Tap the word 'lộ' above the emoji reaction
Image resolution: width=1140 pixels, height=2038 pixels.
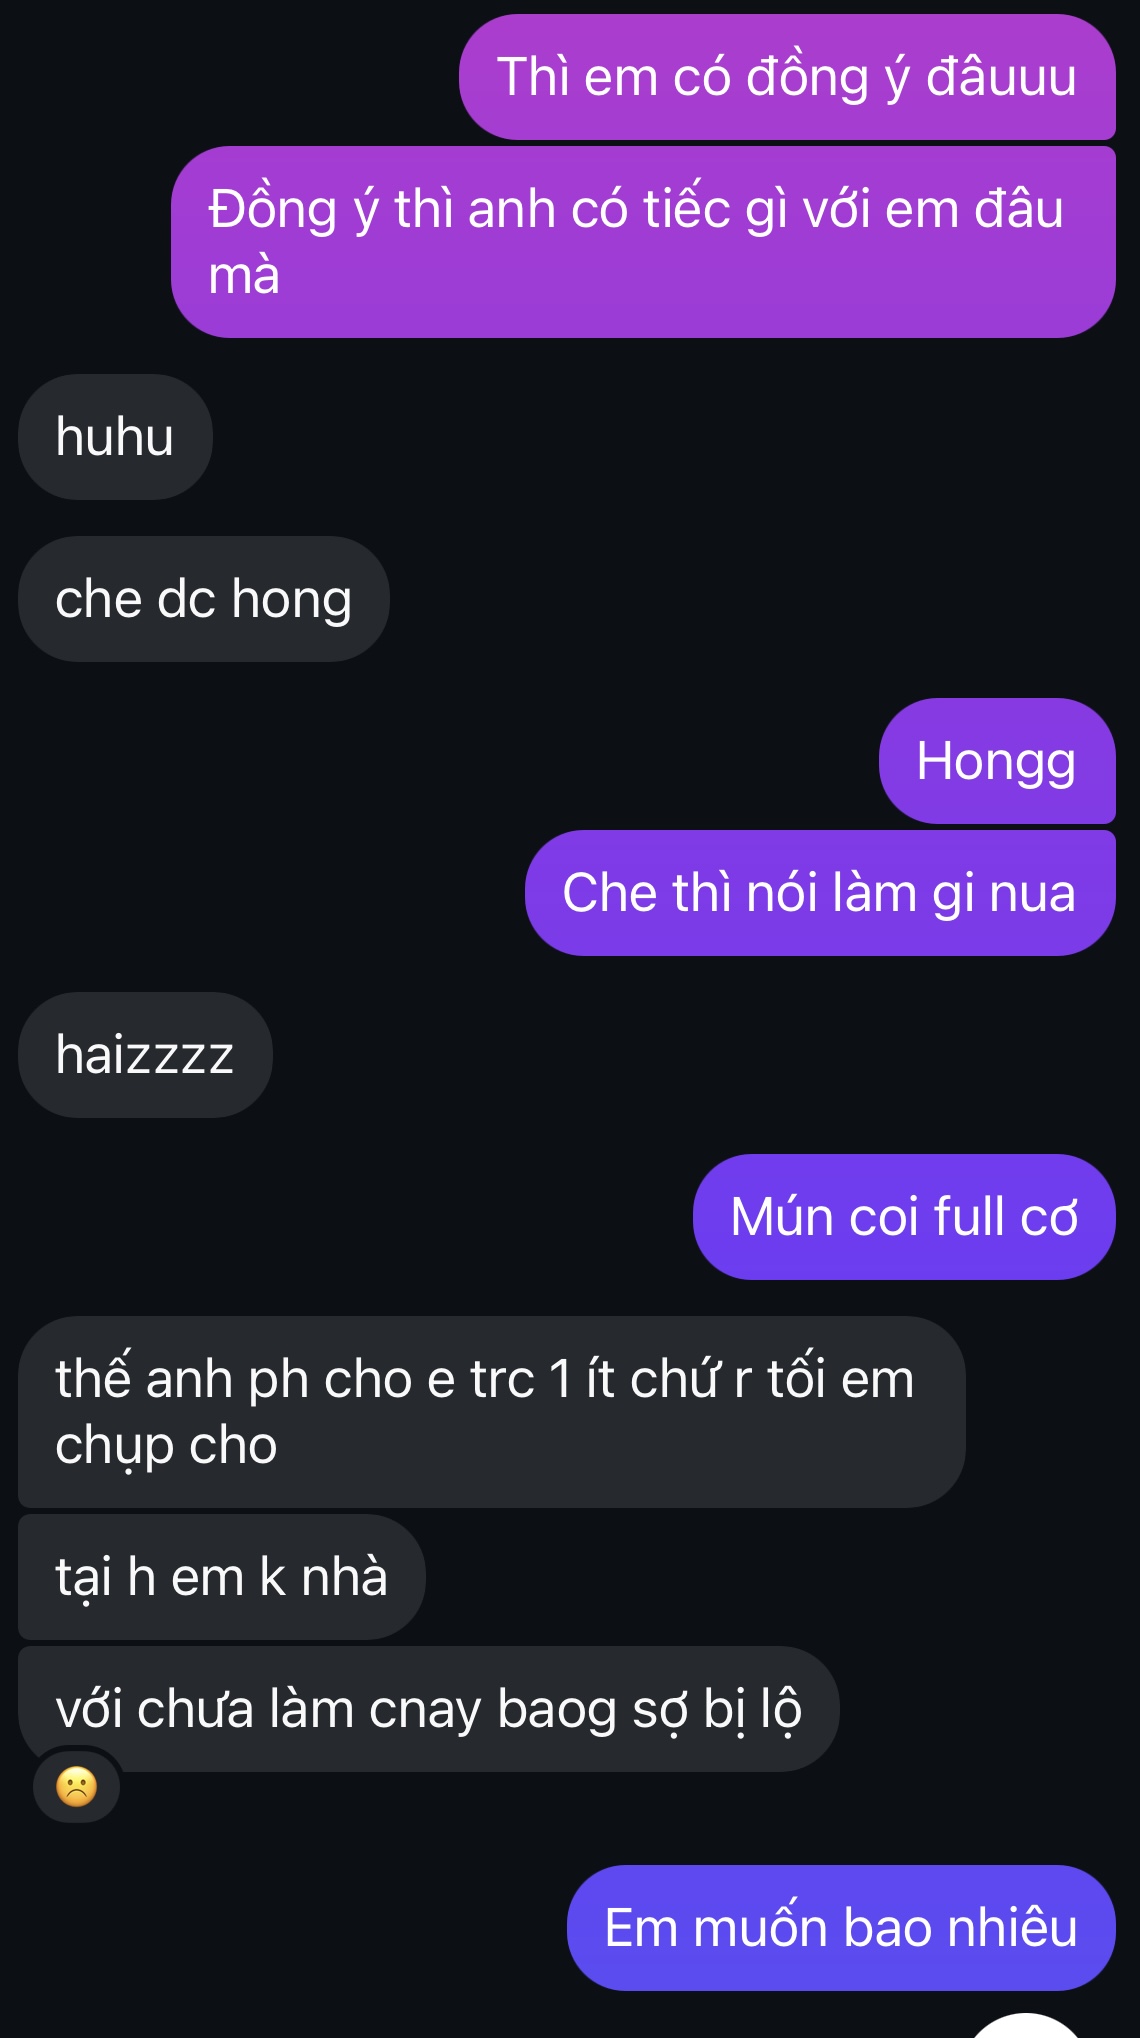coord(781,1709)
